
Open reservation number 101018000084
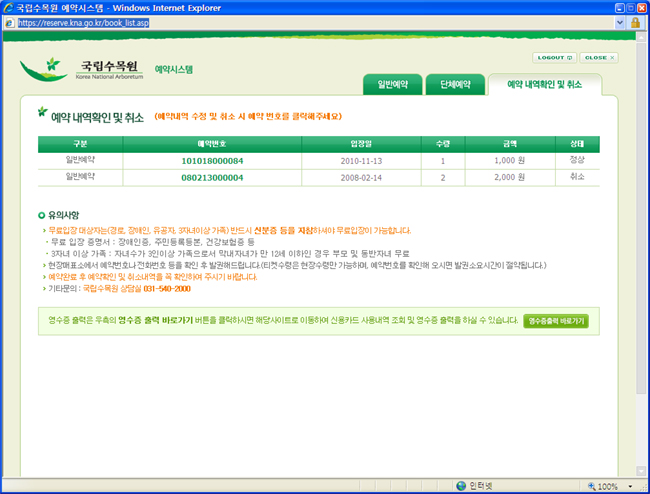click(x=212, y=161)
